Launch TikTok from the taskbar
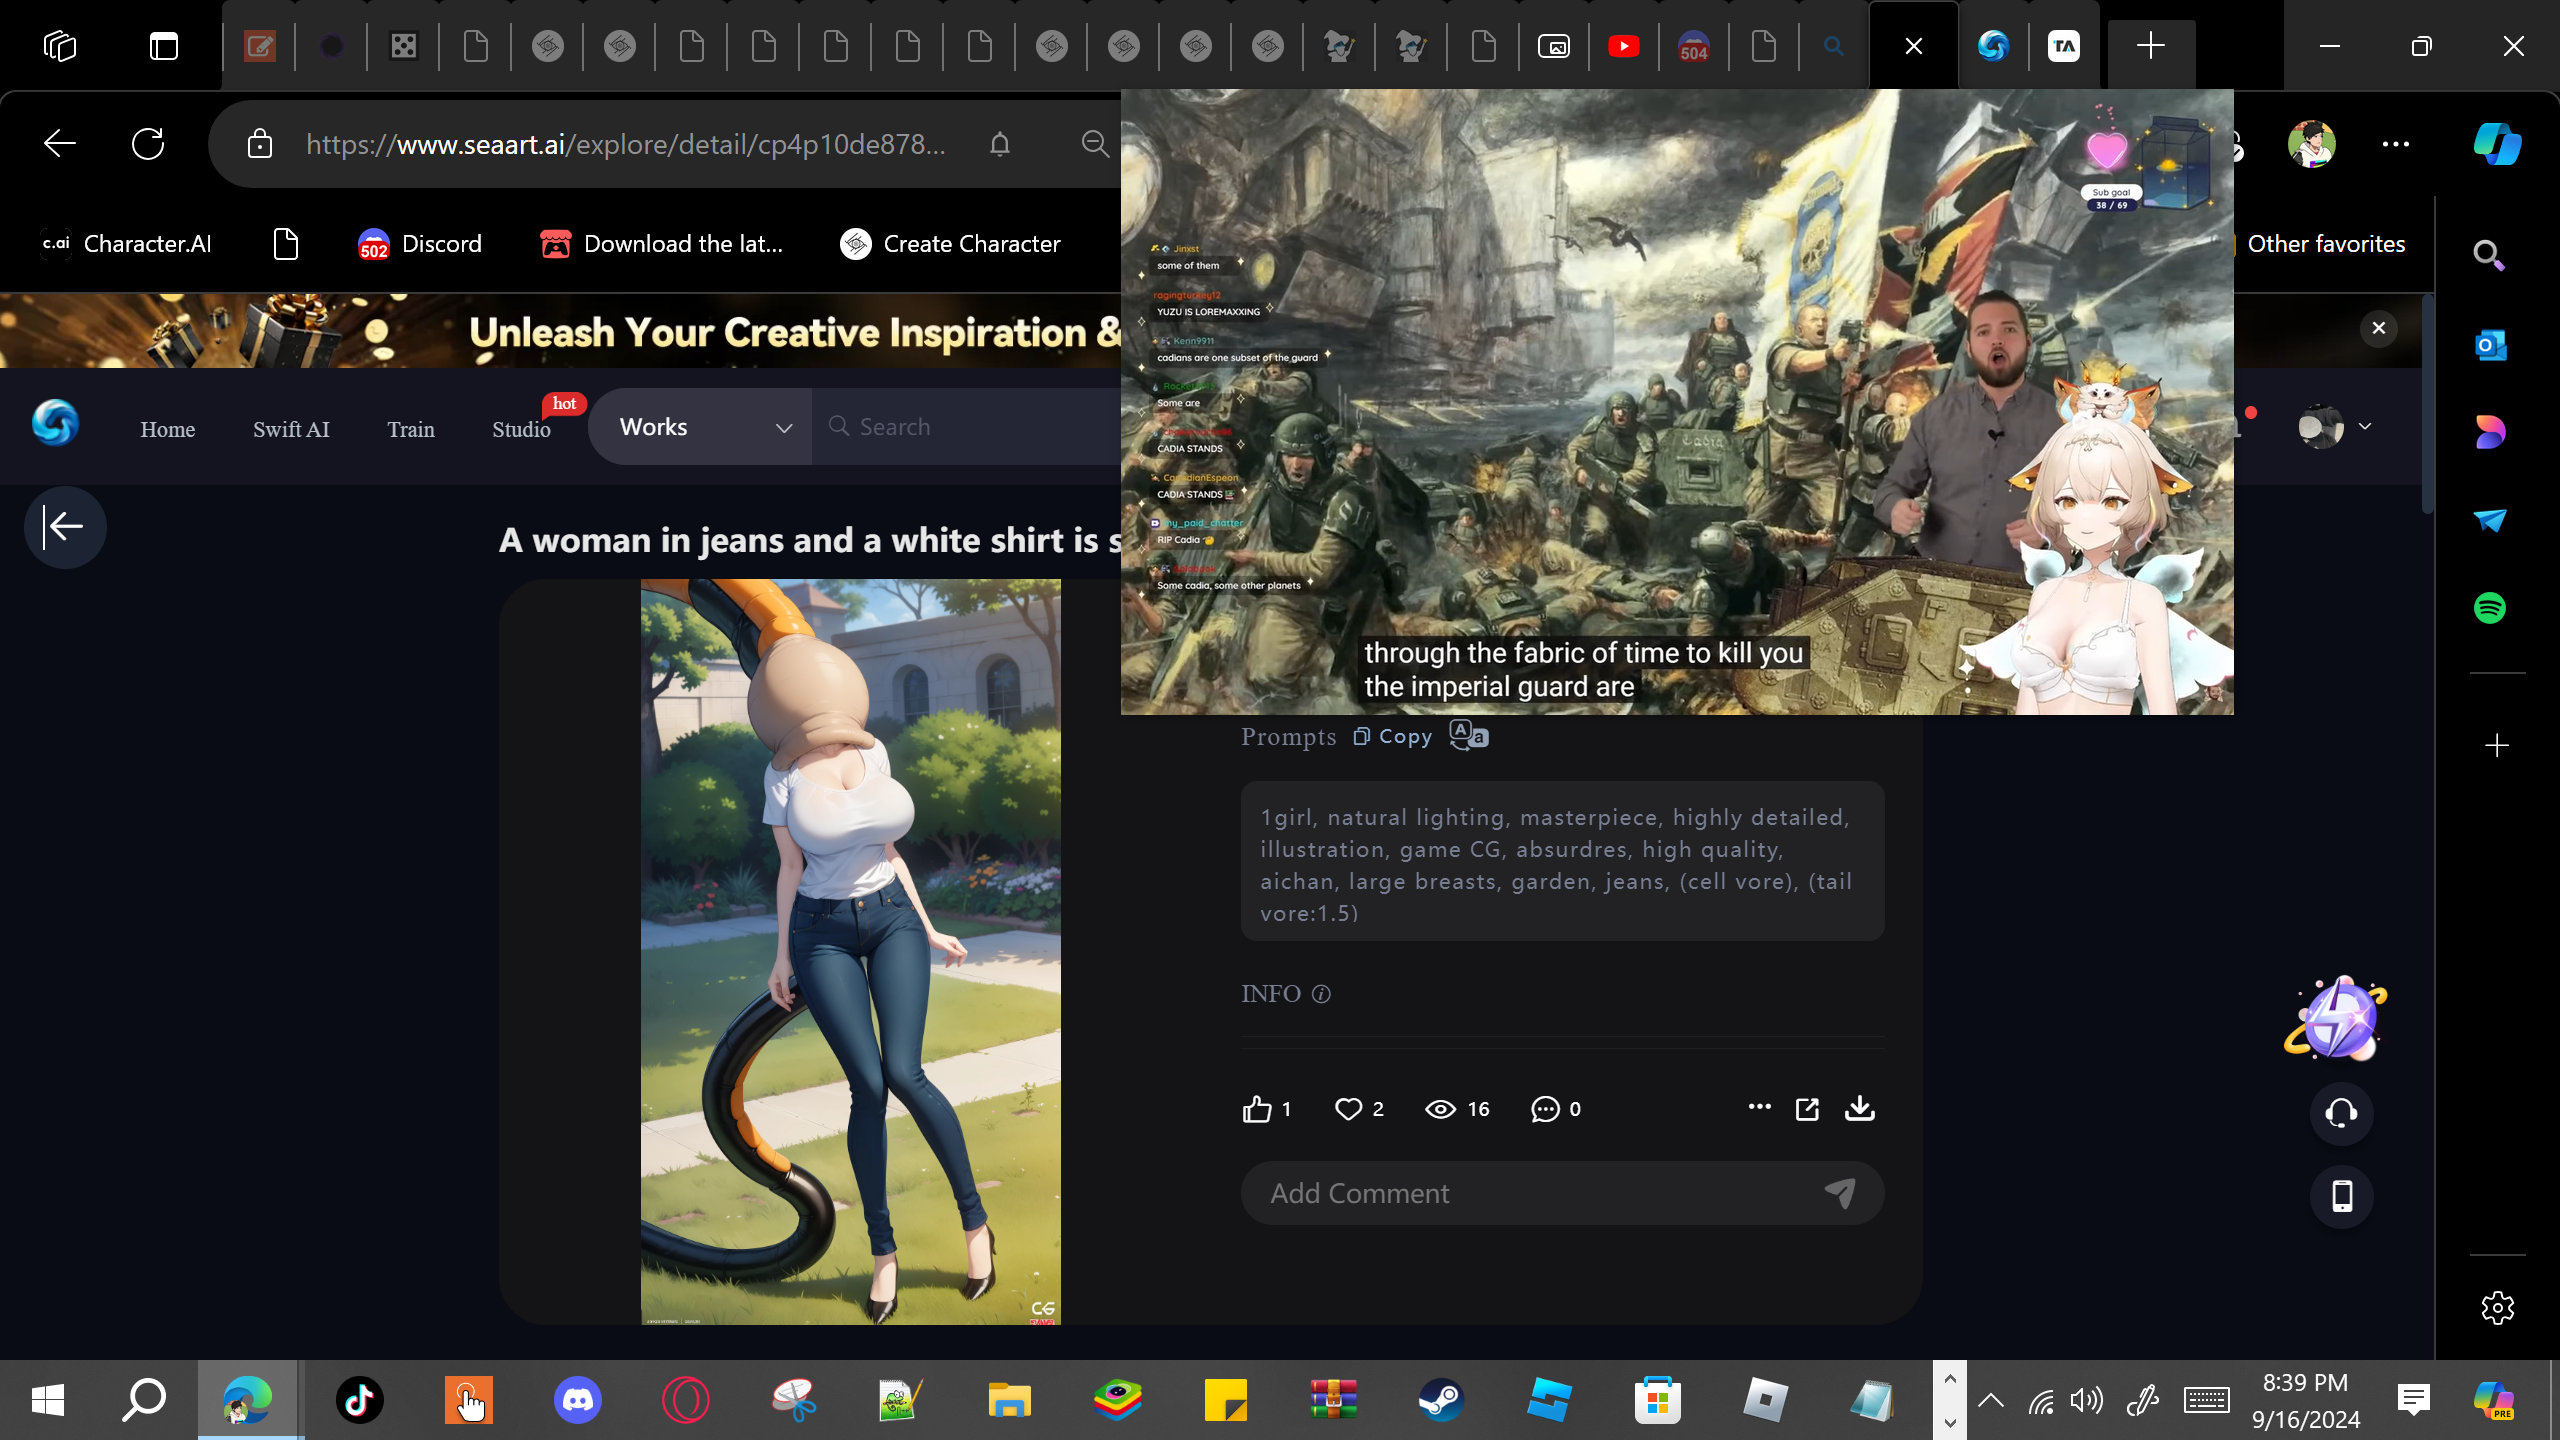This screenshot has height=1440, width=2560. coord(359,1400)
